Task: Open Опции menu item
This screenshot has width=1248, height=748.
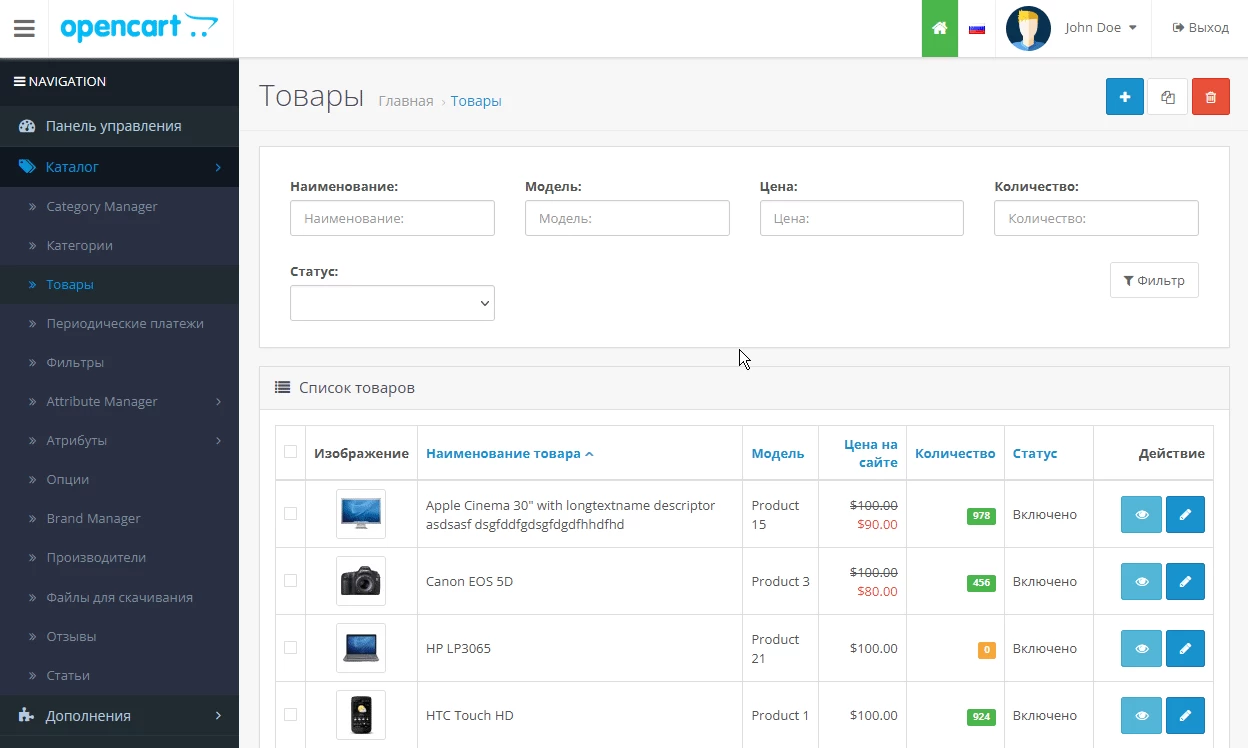Action: (119, 479)
